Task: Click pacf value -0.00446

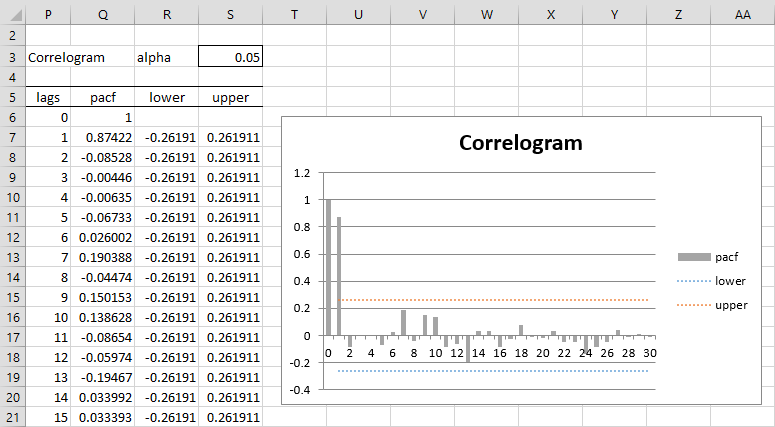Action: pyautogui.click(x=102, y=177)
